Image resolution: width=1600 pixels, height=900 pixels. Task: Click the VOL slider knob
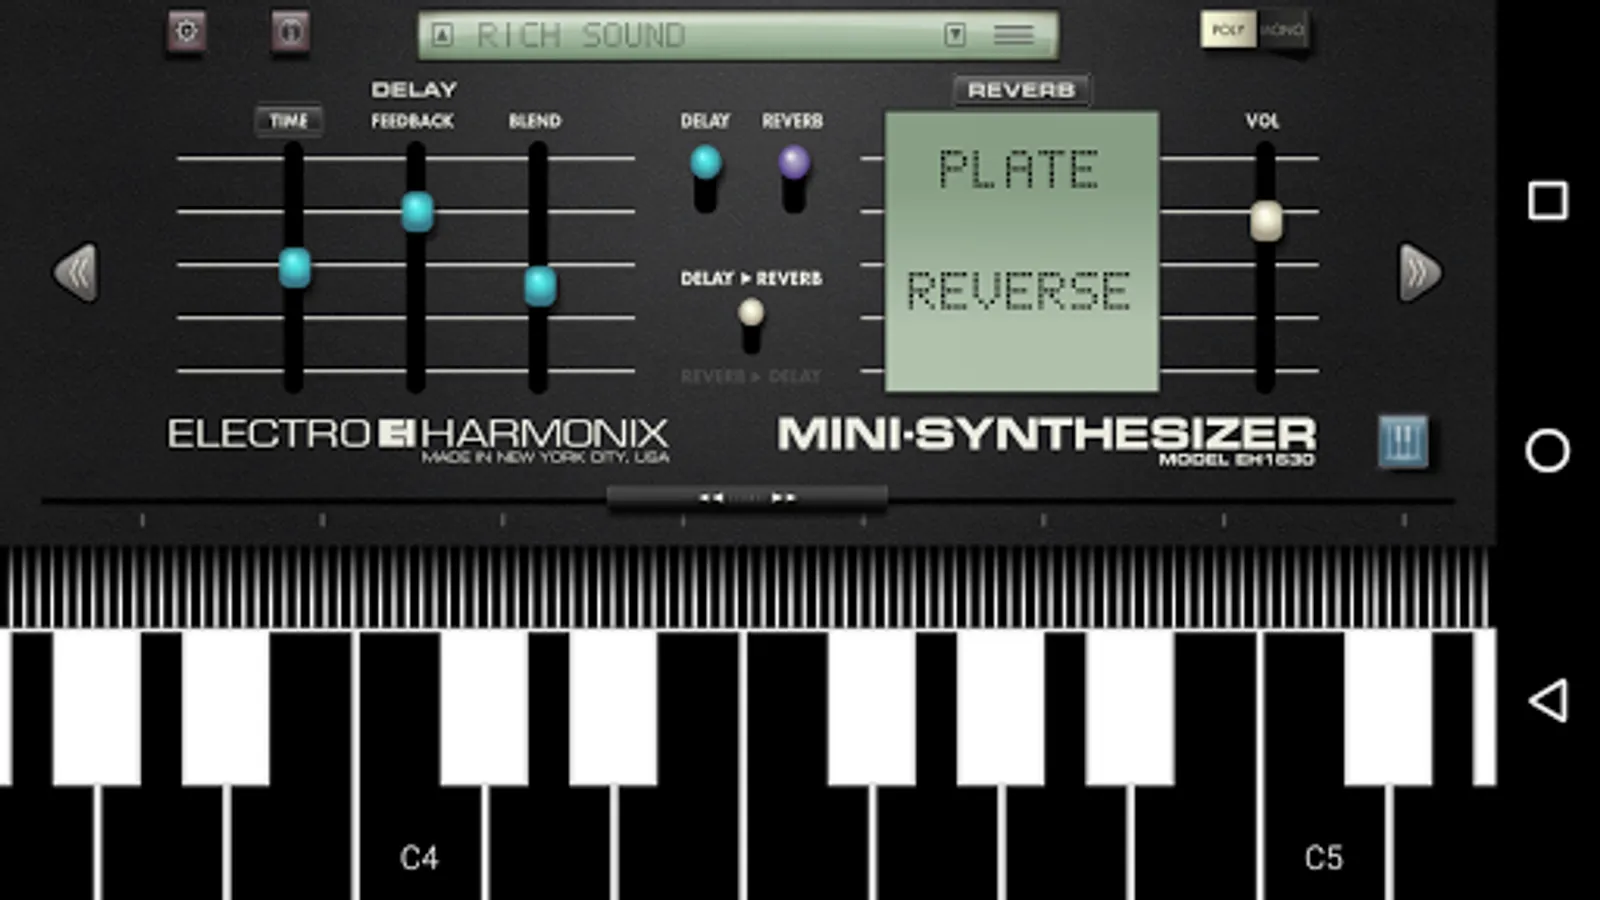click(x=1266, y=221)
